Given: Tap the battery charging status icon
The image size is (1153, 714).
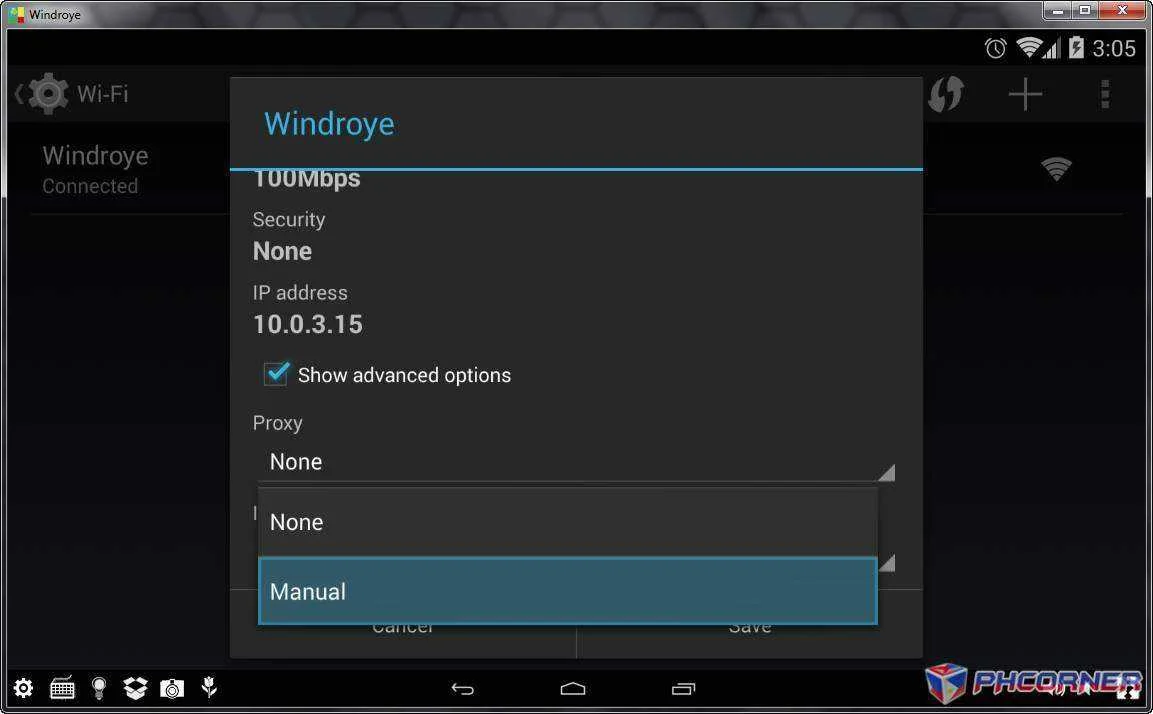Looking at the screenshot, I should coord(1076,48).
